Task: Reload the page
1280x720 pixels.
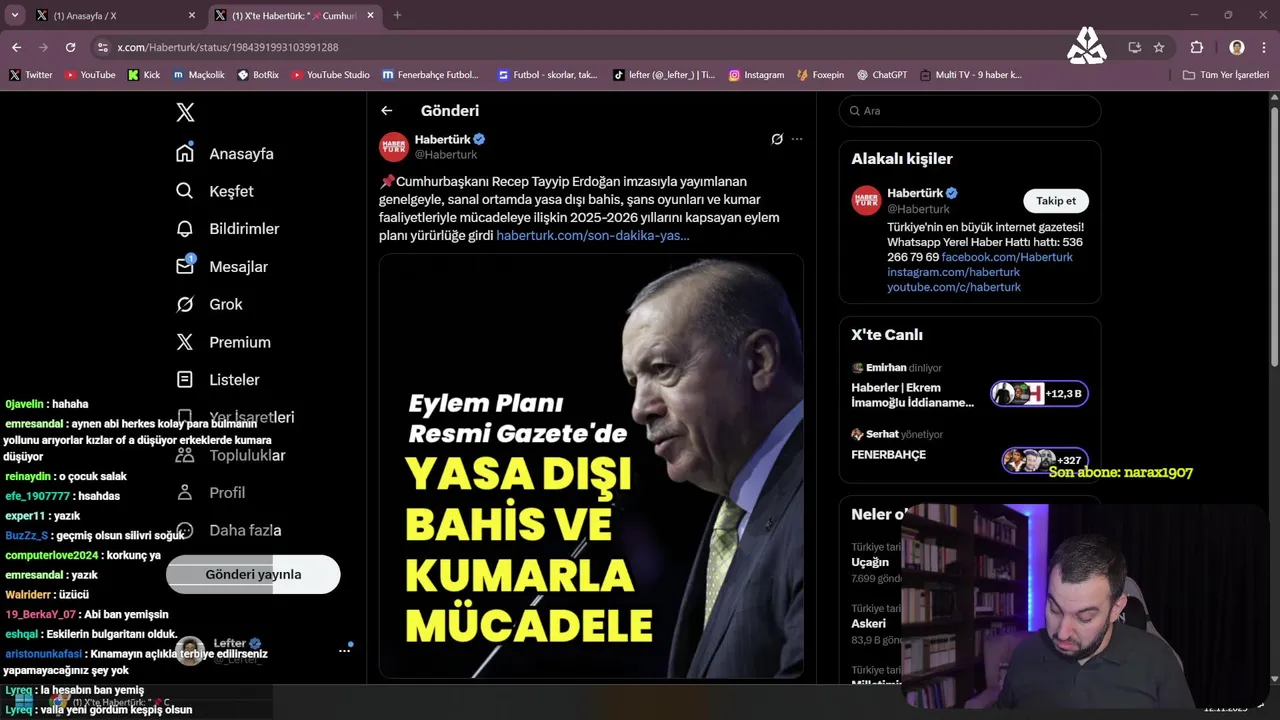Action: [70, 47]
